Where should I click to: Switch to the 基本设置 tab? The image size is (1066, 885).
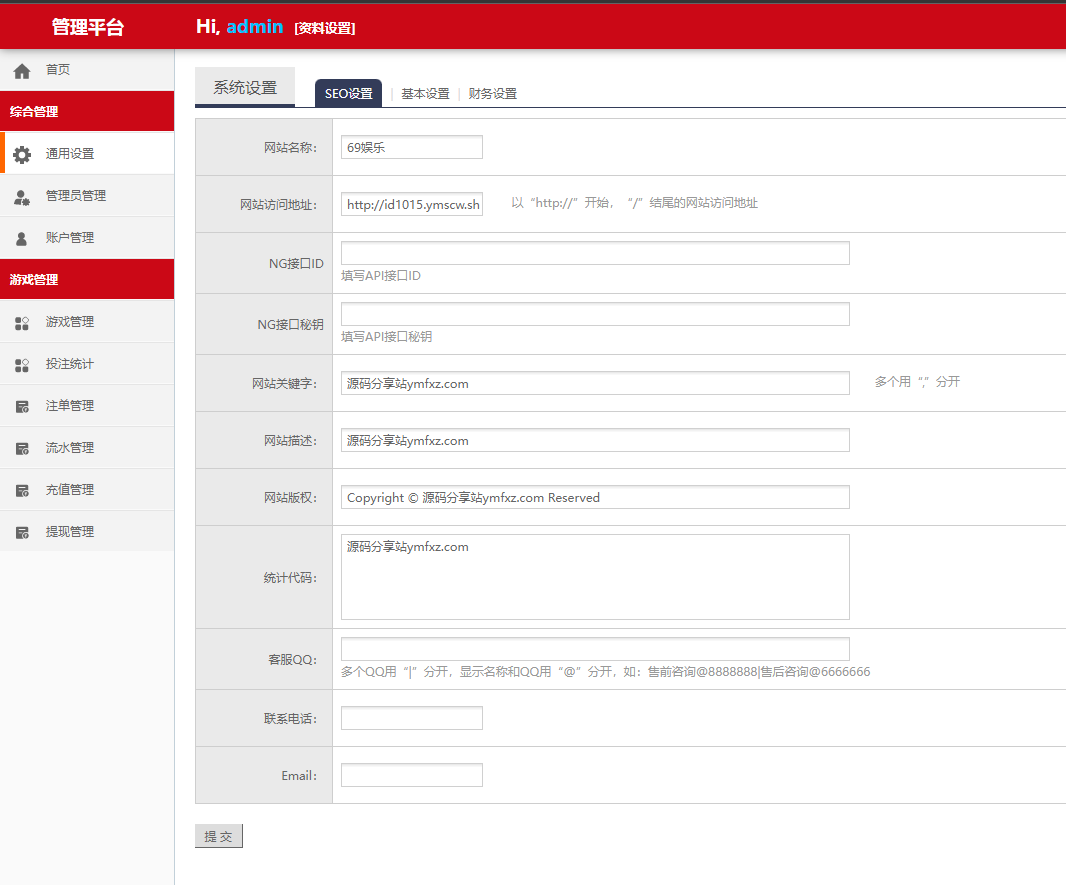(x=425, y=94)
